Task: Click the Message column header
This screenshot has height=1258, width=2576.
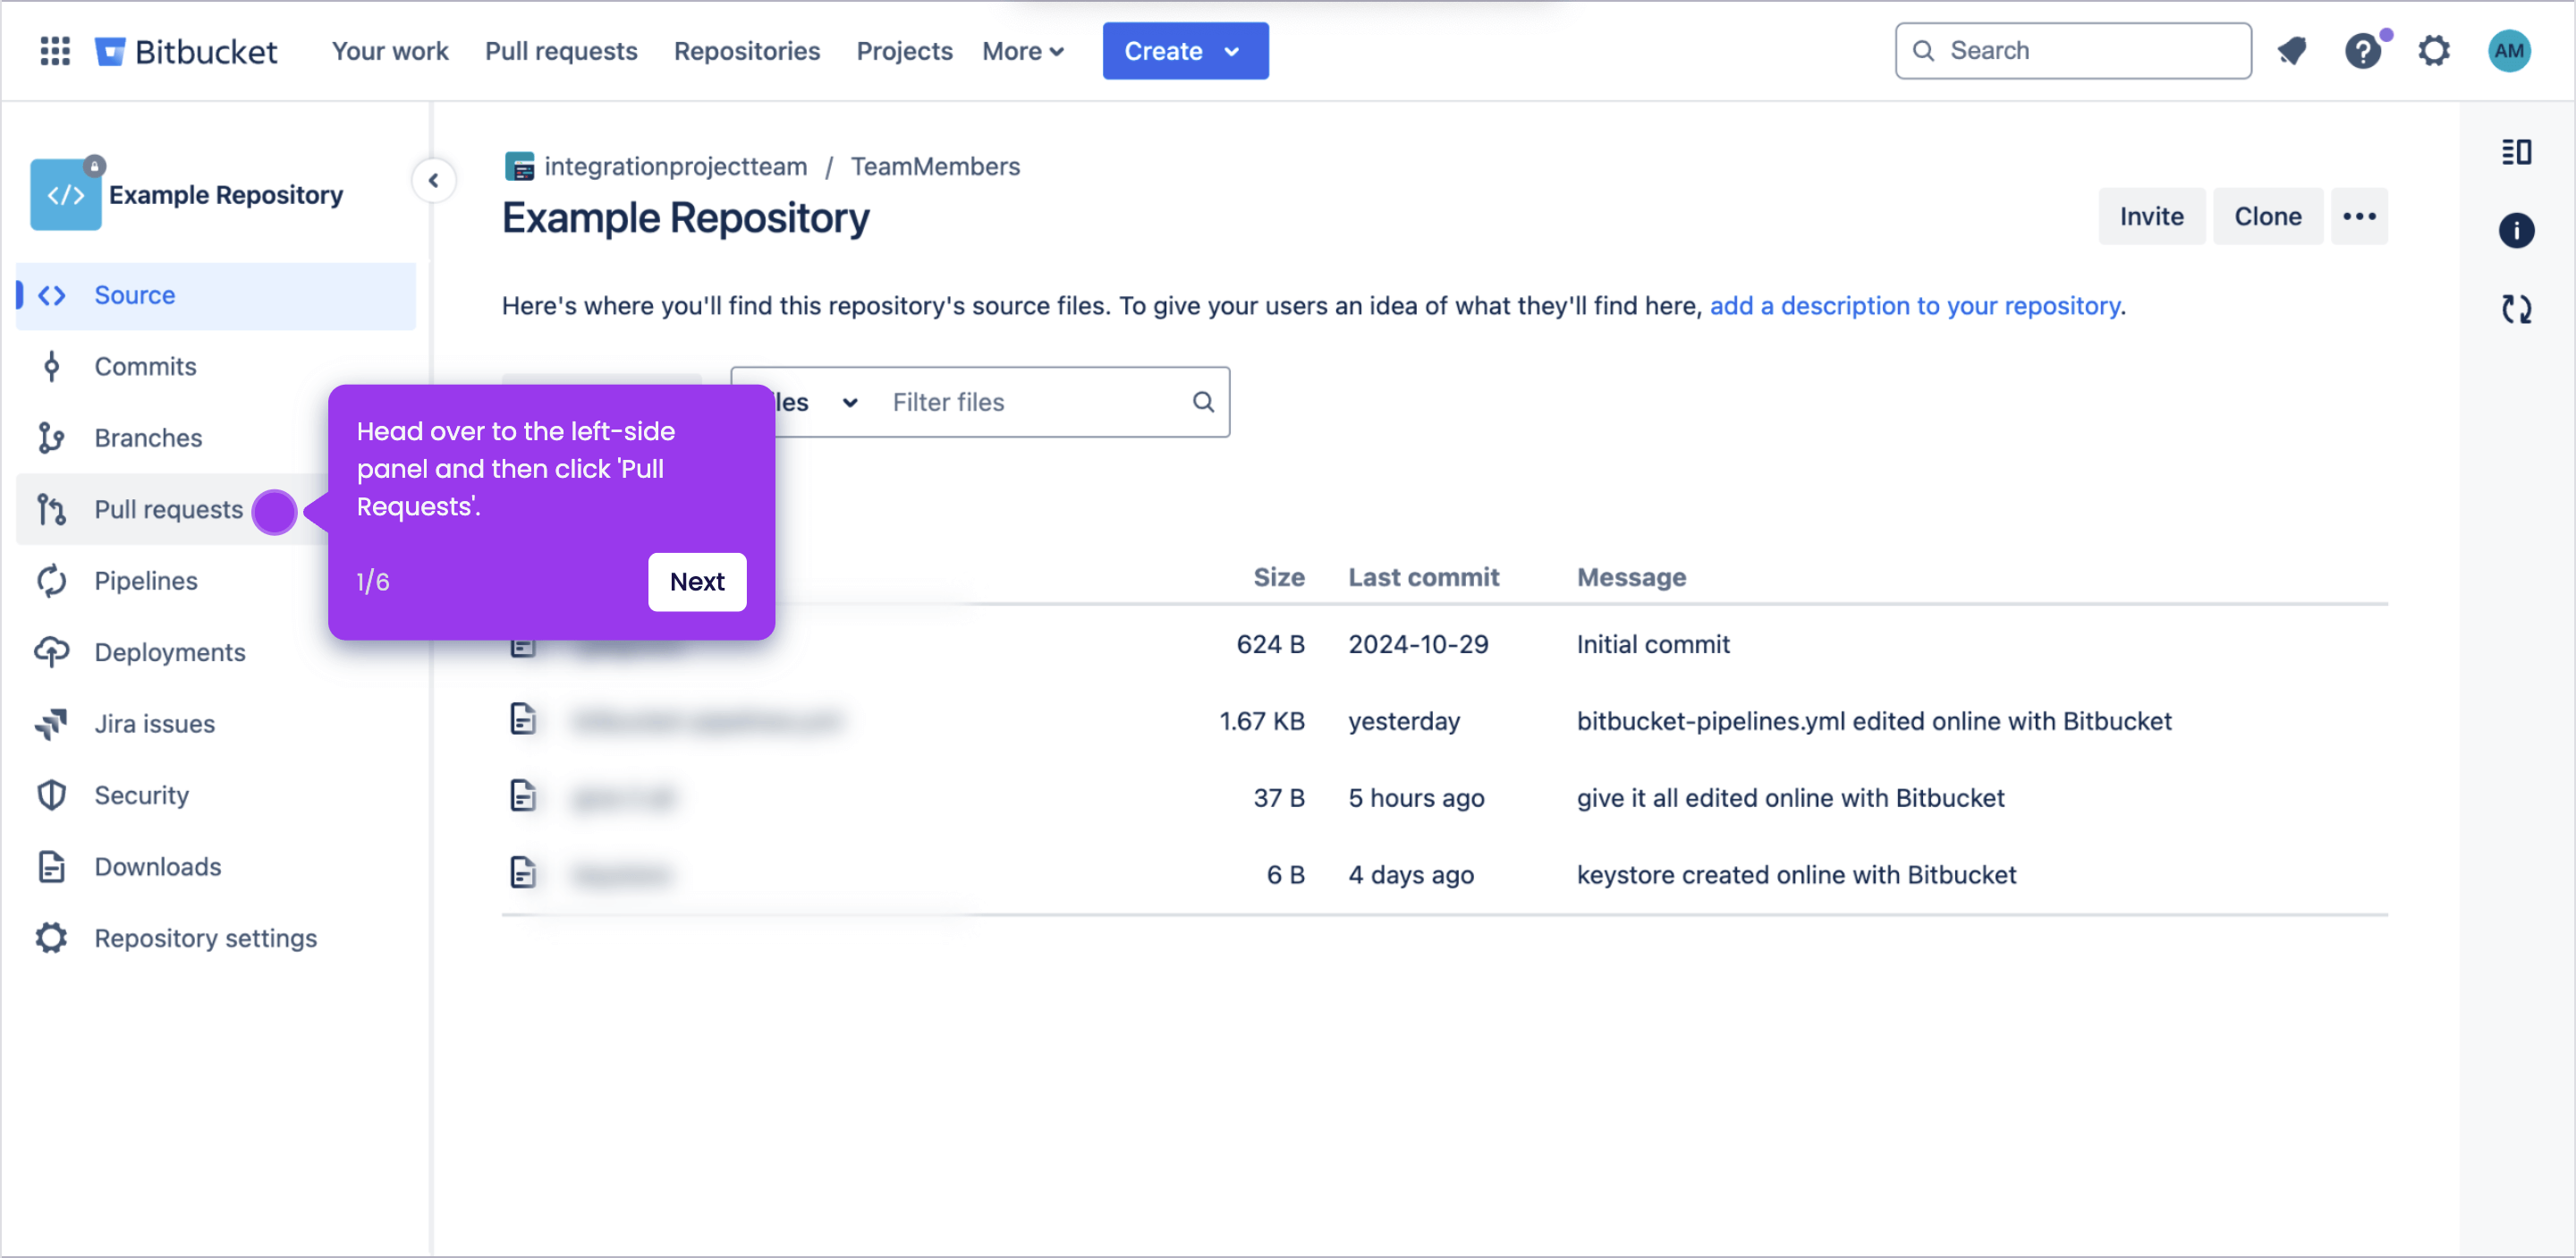Action: [1631, 577]
